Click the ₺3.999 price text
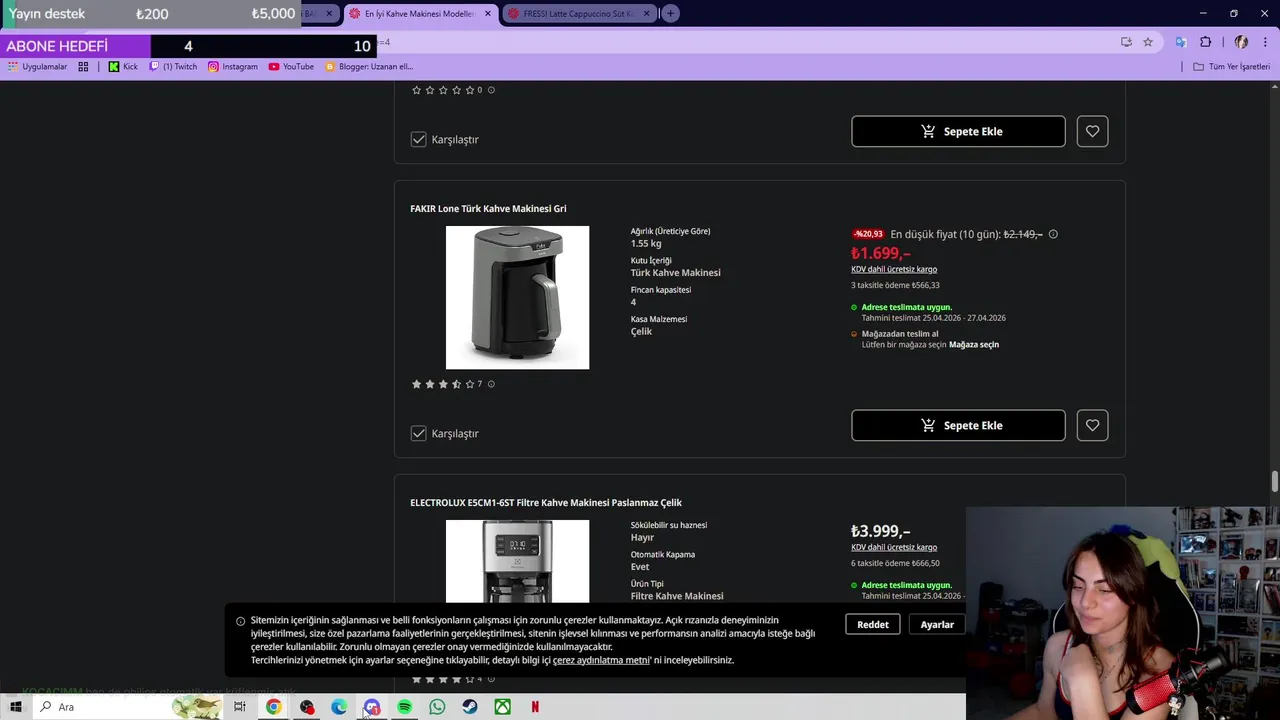Viewport: 1280px width, 720px height. coord(880,531)
